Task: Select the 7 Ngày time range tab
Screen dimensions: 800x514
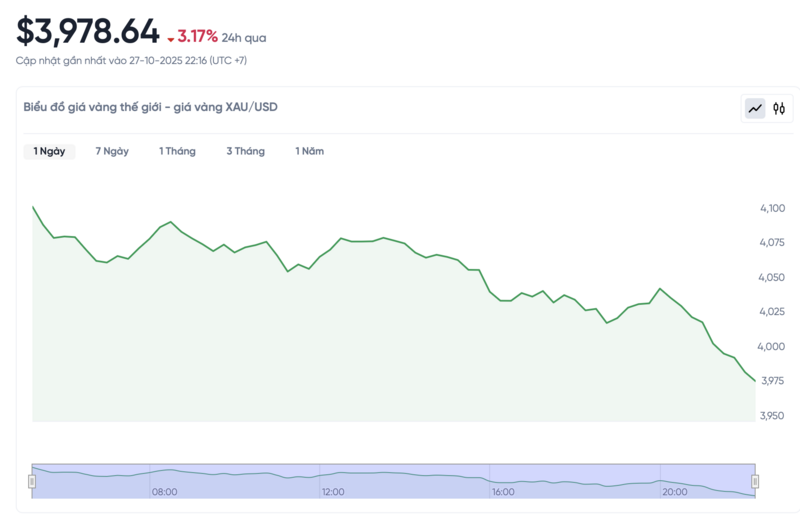Action: click(112, 151)
